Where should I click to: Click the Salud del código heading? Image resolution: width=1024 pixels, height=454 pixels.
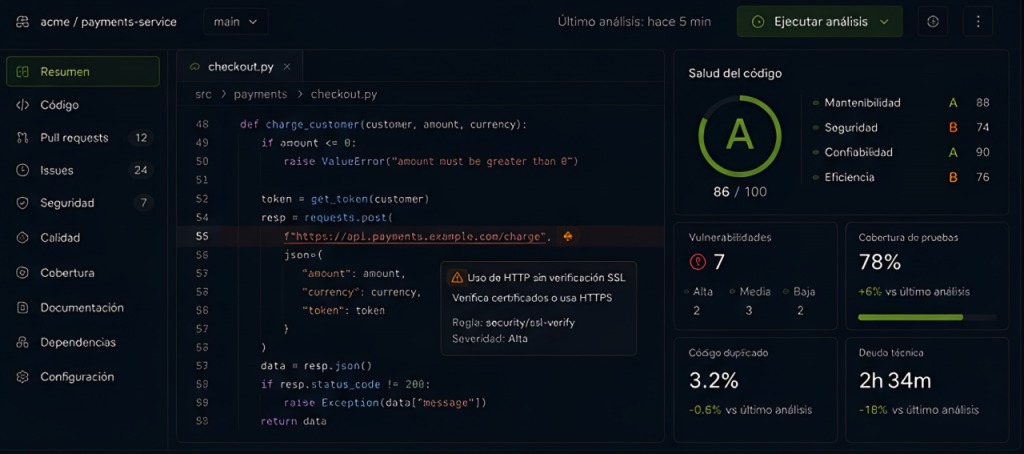[735, 73]
